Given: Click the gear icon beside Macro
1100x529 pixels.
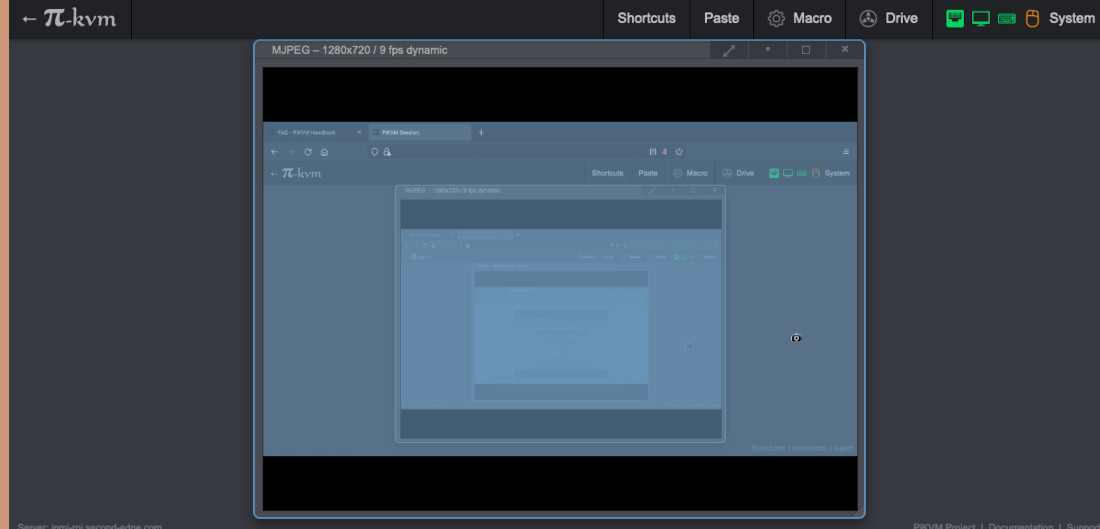Looking at the screenshot, I should pyautogui.click(x=776, y=18).
